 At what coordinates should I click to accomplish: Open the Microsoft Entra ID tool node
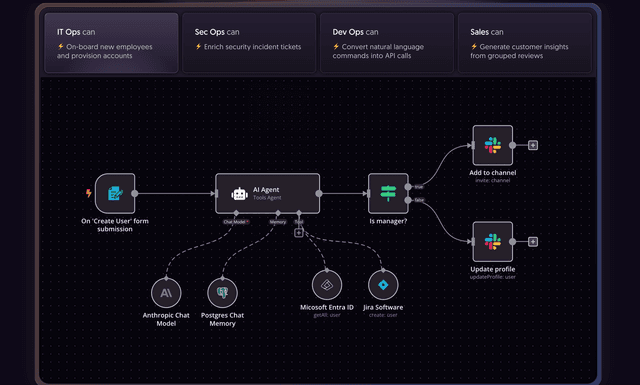point(327,285)
